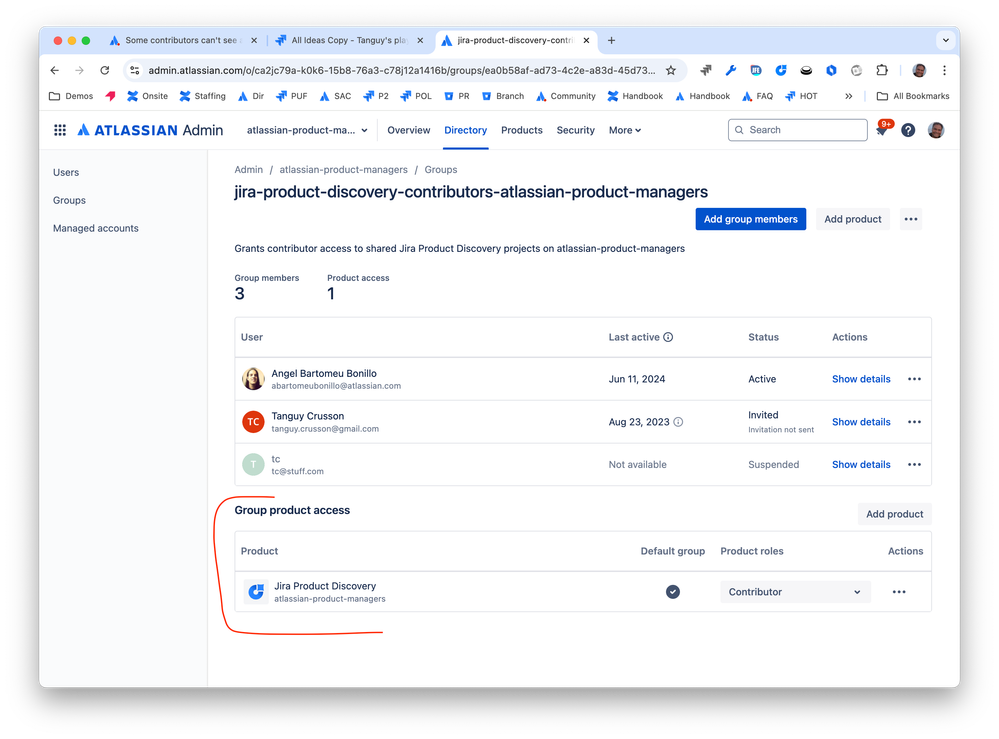Expand the Contributor product role dropdown

click(794, 592)
